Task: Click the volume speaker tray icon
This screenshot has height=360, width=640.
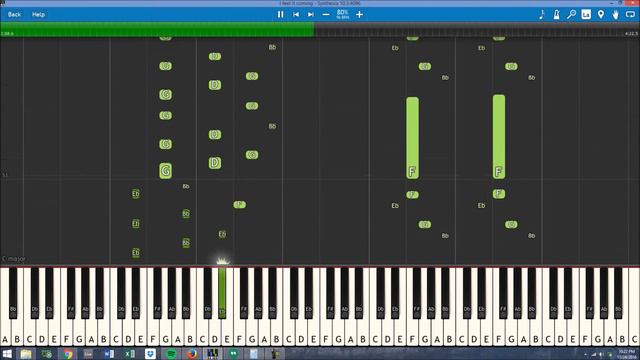Action: [x=602, y=354]
